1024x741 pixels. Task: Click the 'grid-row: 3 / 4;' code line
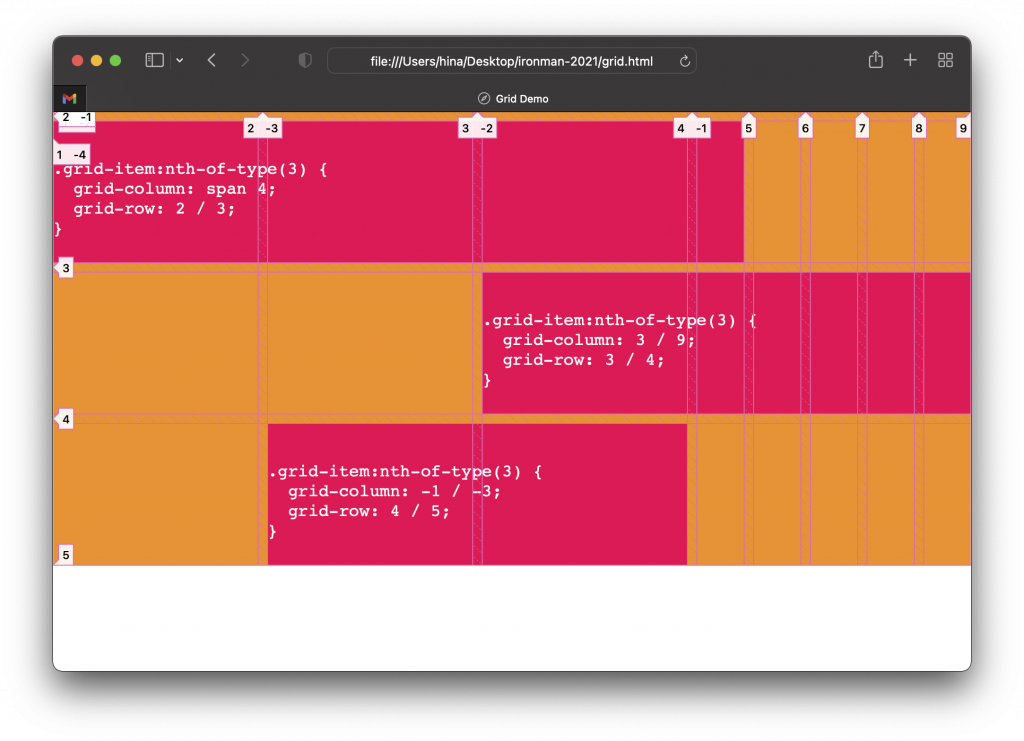tap(583, 360)
